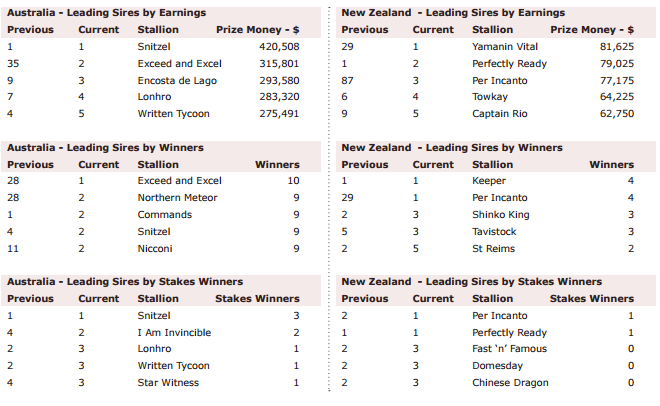Click Perfectly Ready in New Zealand earnings table
Viewport: 660px width, 406px height.
pos(509,64)
